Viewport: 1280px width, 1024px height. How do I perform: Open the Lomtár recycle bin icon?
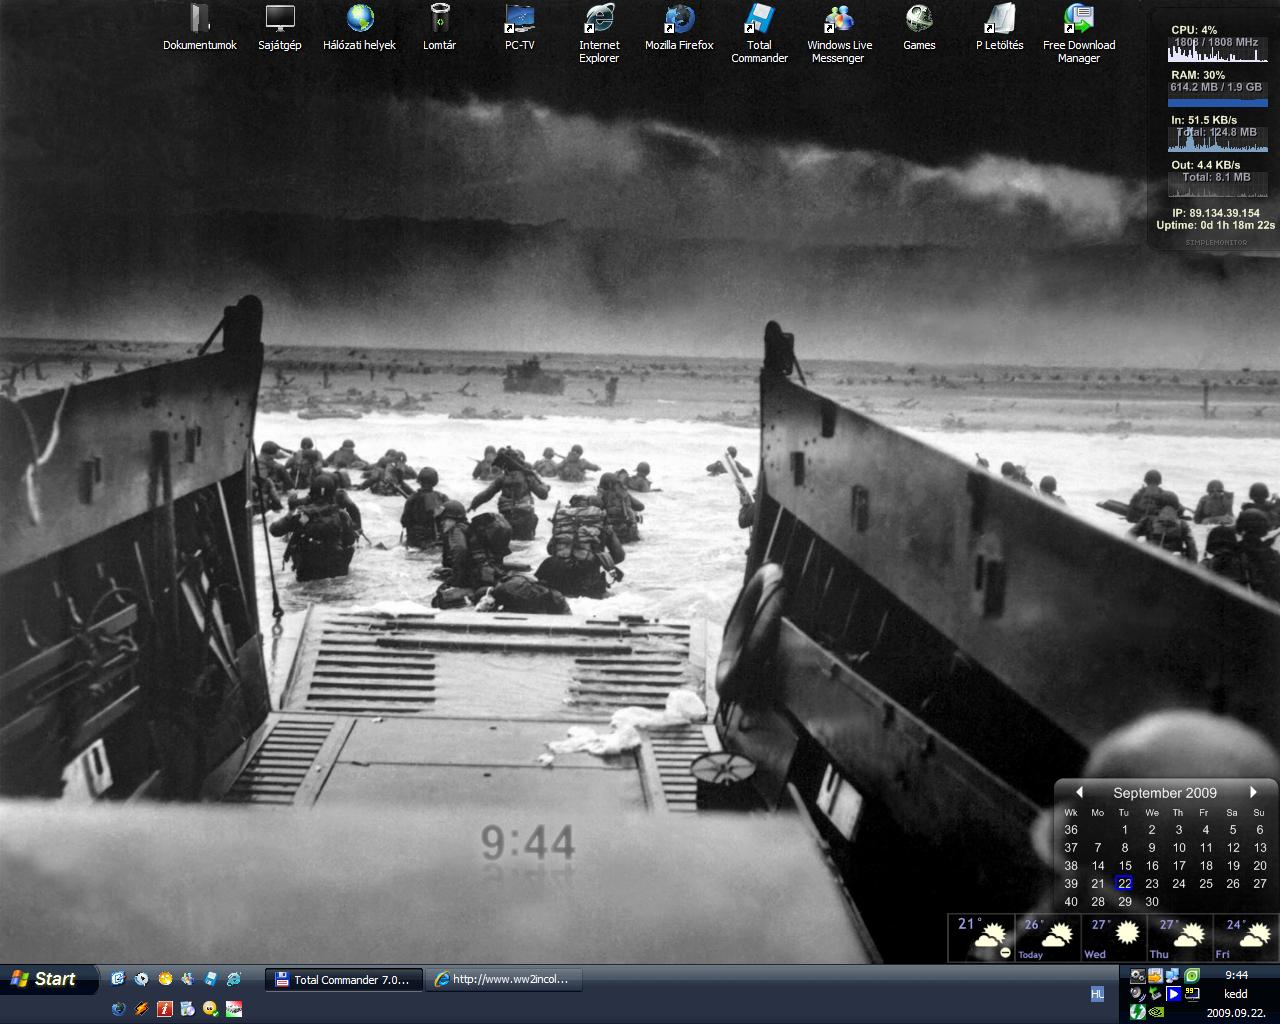tap(440, 28)
